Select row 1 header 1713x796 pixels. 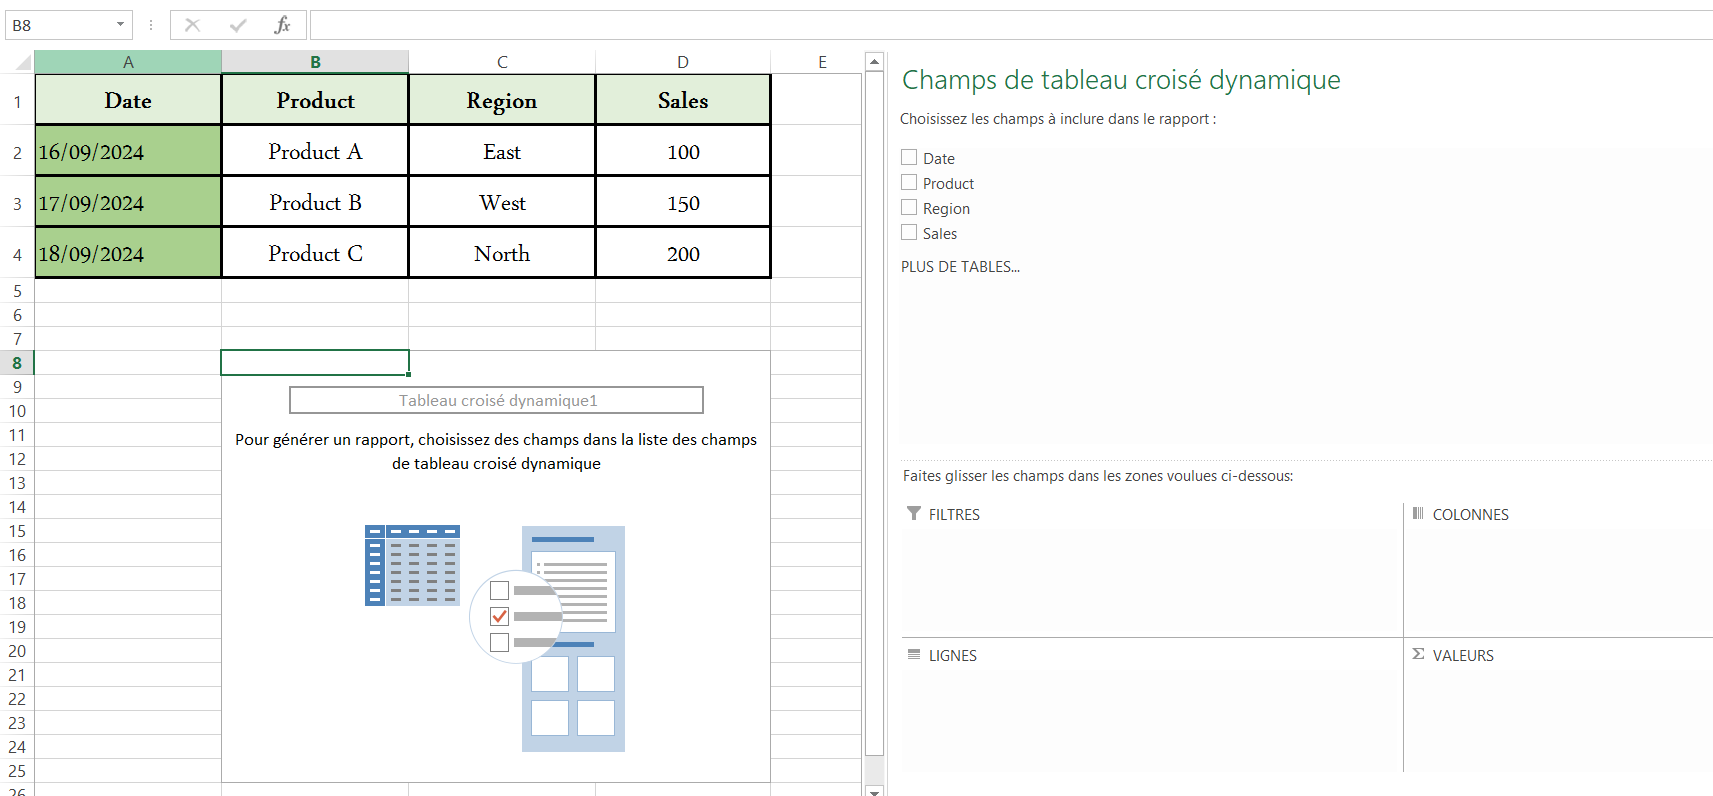[17, 101]
